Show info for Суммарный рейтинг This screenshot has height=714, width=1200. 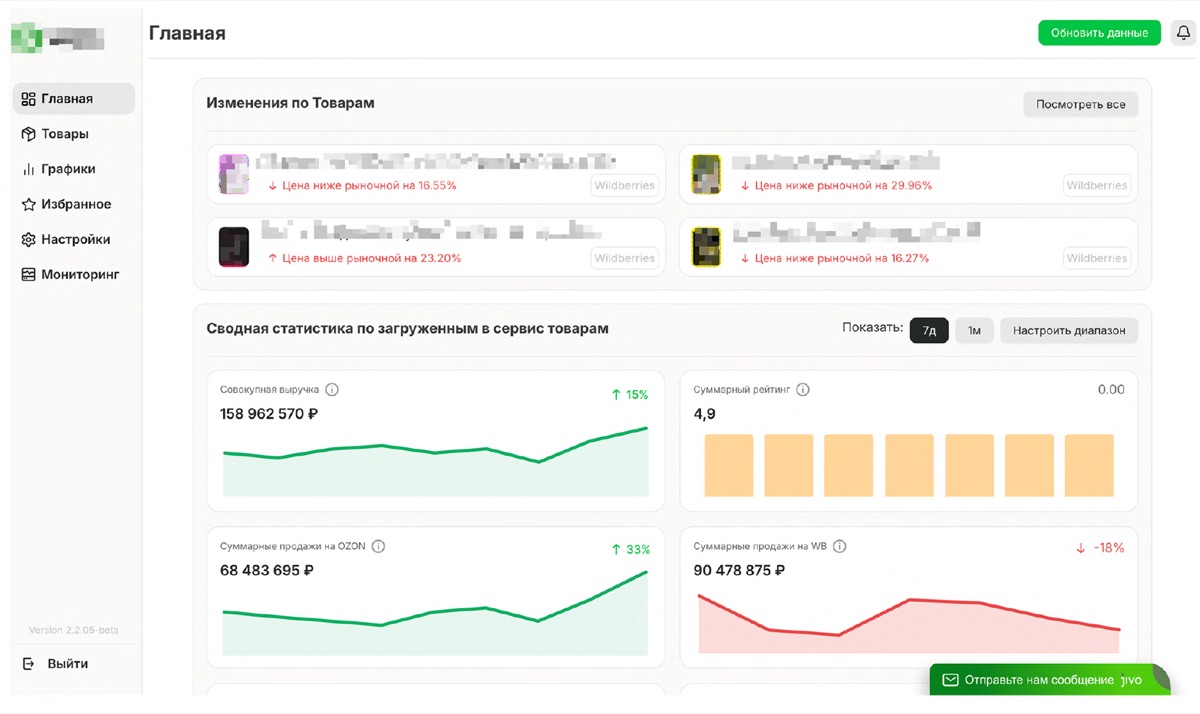coord(802,390)
